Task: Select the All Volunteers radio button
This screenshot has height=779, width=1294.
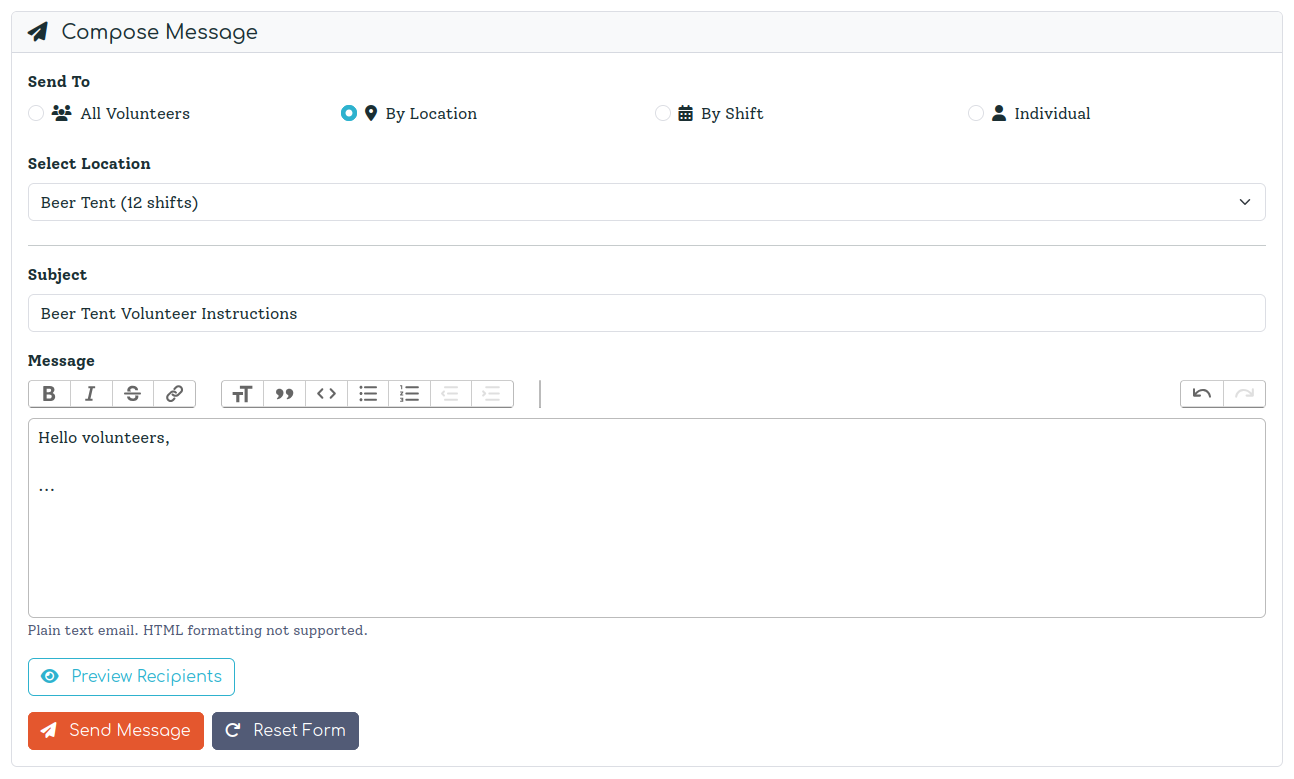Action: 35,113
